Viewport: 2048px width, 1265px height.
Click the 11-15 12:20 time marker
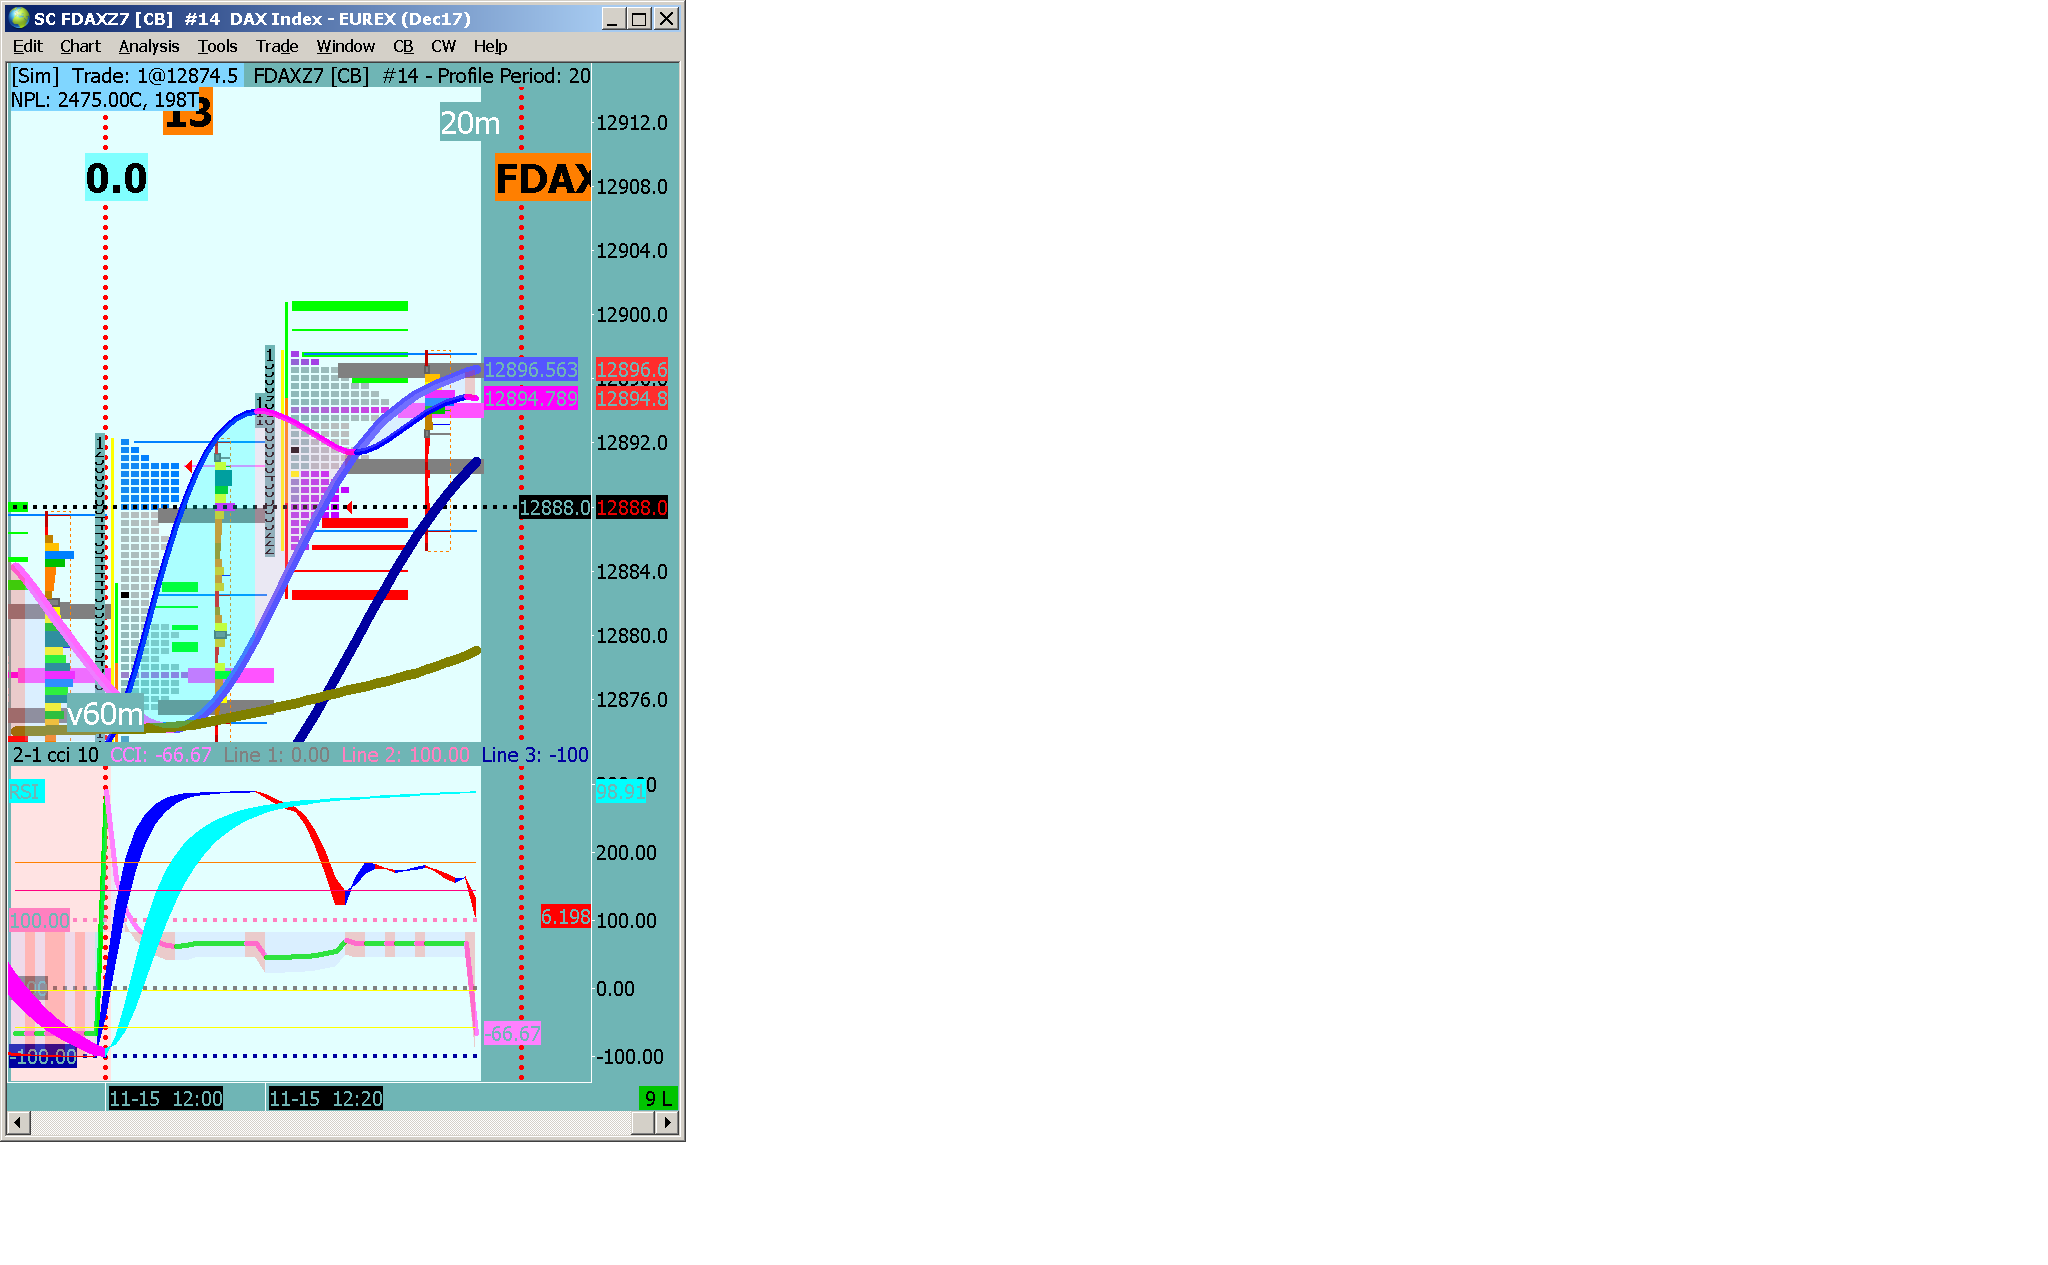tap(326, 1098)
